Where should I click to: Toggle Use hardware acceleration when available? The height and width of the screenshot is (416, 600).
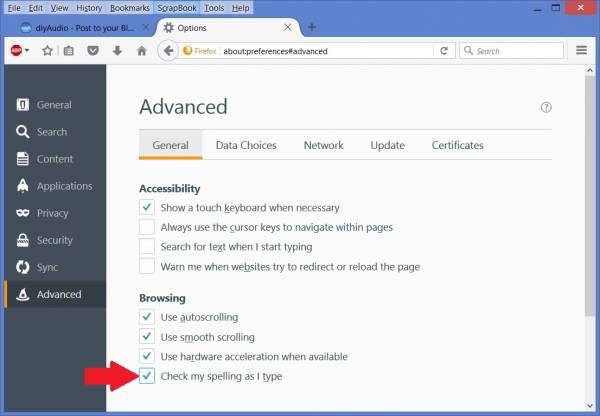point(147,356)
